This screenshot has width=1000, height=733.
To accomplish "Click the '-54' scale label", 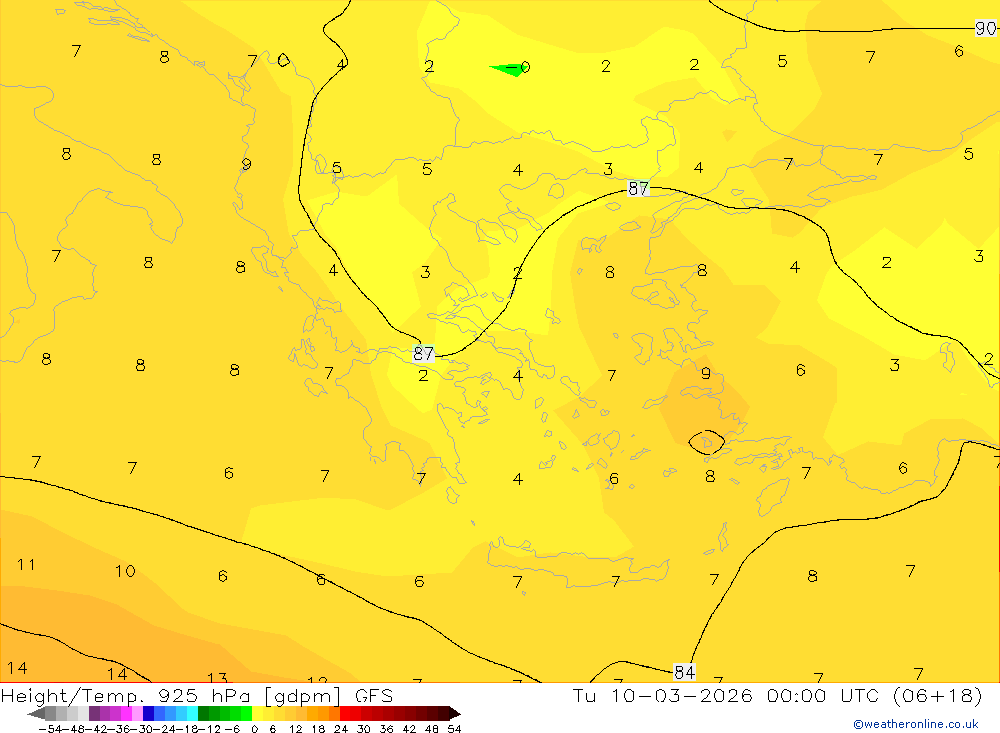I will coord(50,729).
